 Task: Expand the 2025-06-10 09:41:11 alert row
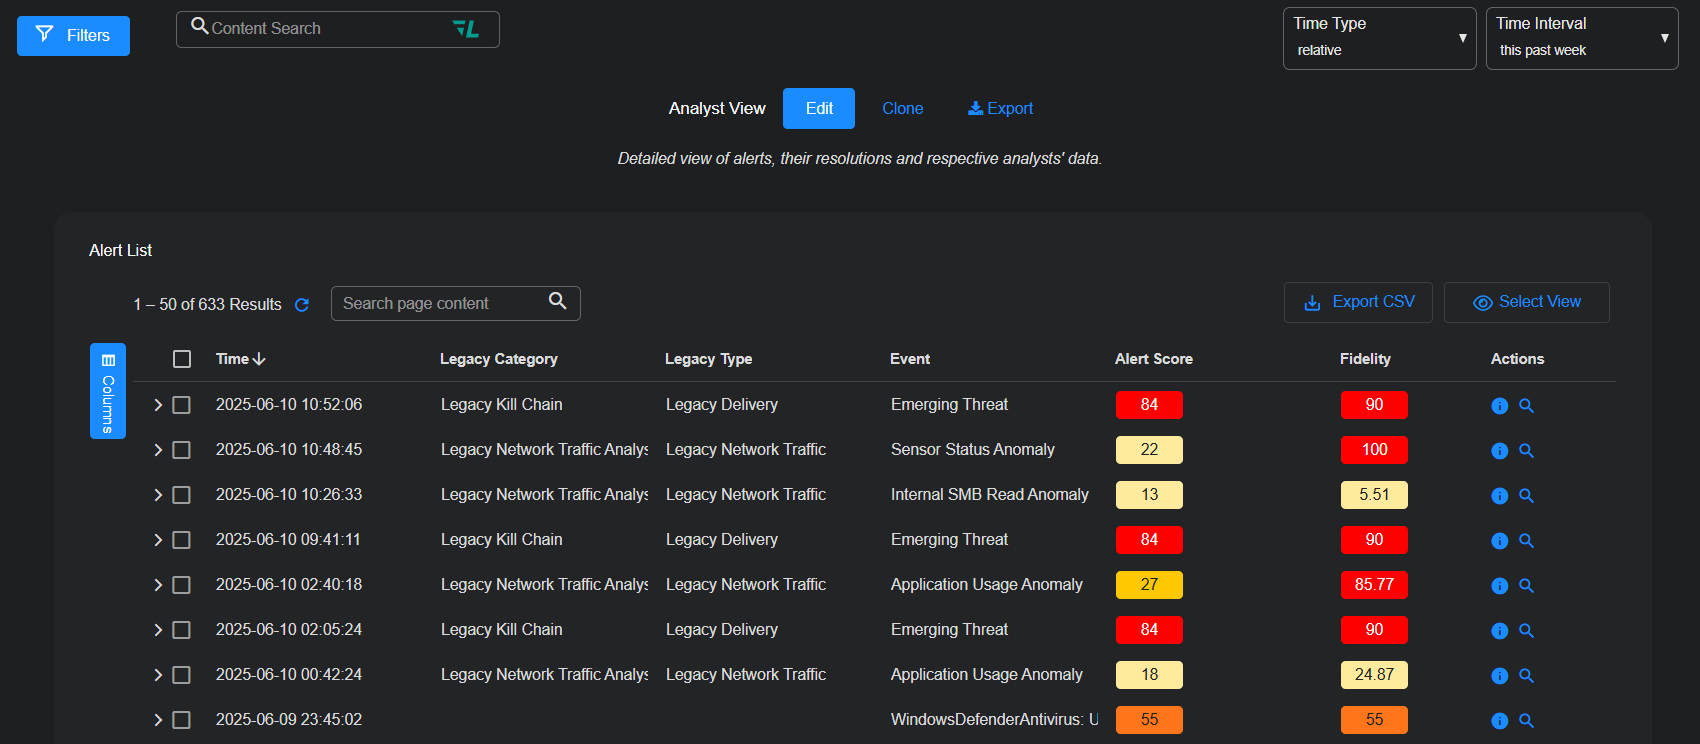158,540
